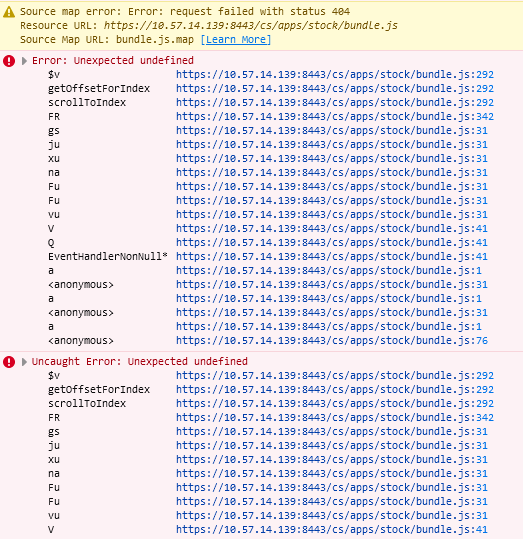The height and width of the screenshot is (539, 523).
Task: Click the red icon beside 'Uncaught Error' message
Action: 9,362
